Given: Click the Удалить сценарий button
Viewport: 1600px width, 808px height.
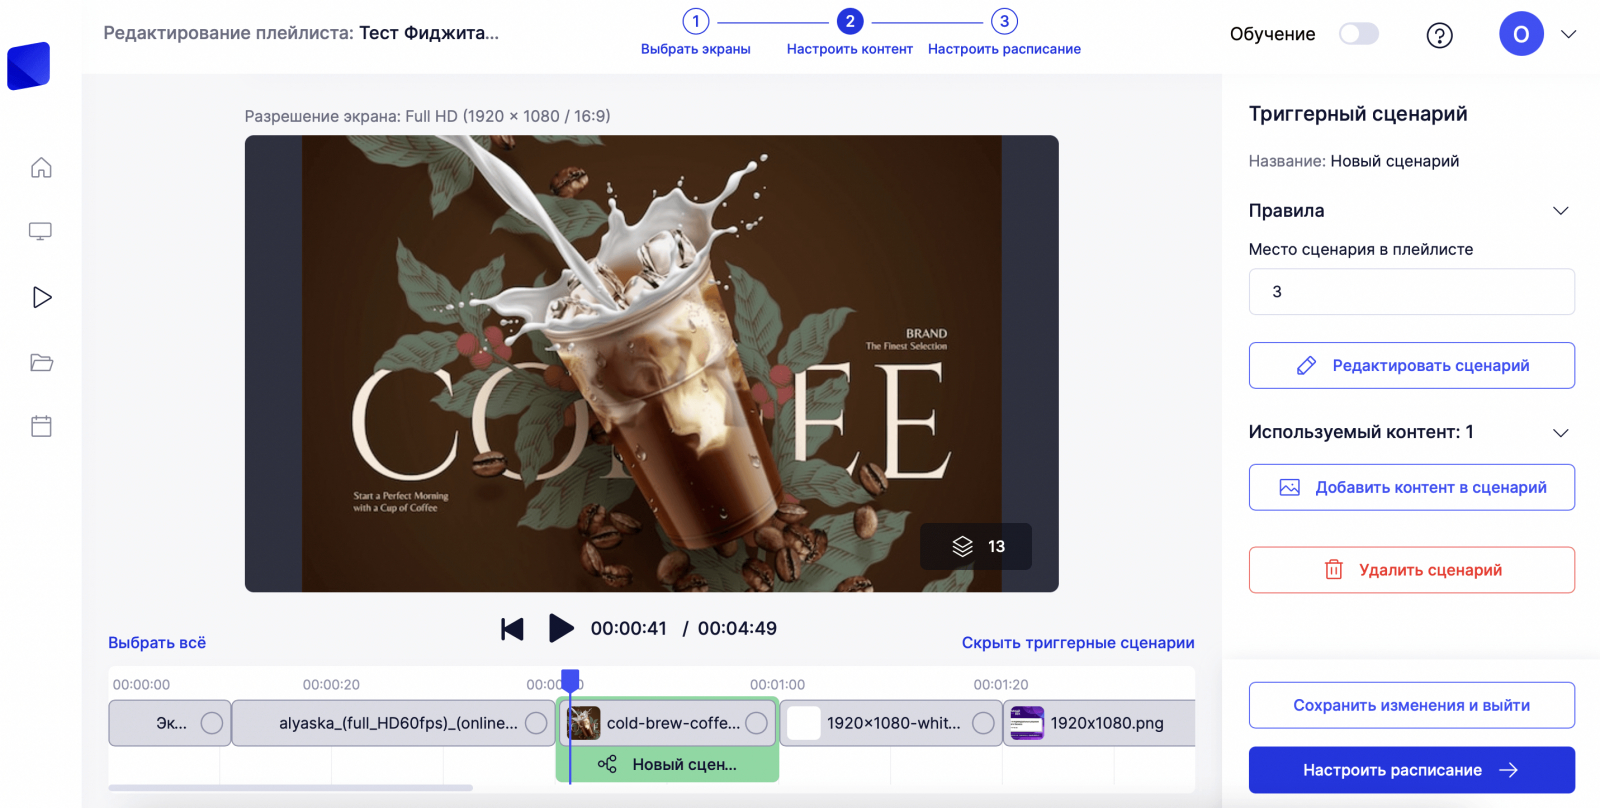Looking at the screenshot, I should pyautogui.click(x=1411, y=570).
